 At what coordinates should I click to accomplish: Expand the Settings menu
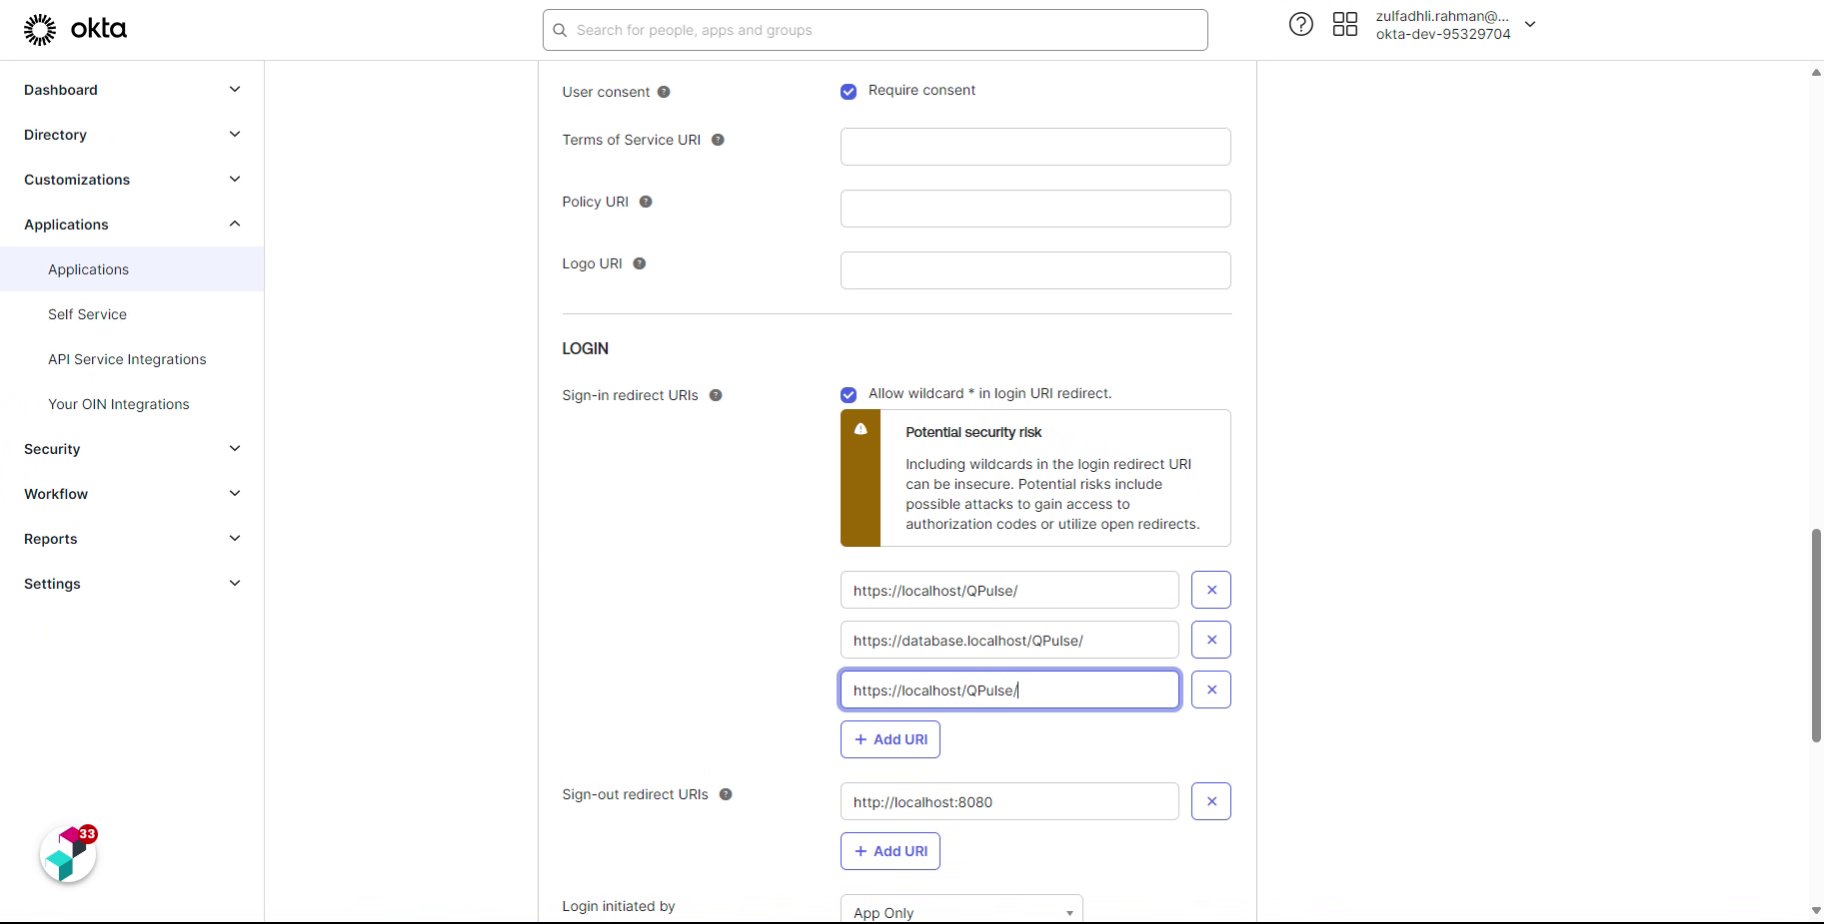(132, 584)
